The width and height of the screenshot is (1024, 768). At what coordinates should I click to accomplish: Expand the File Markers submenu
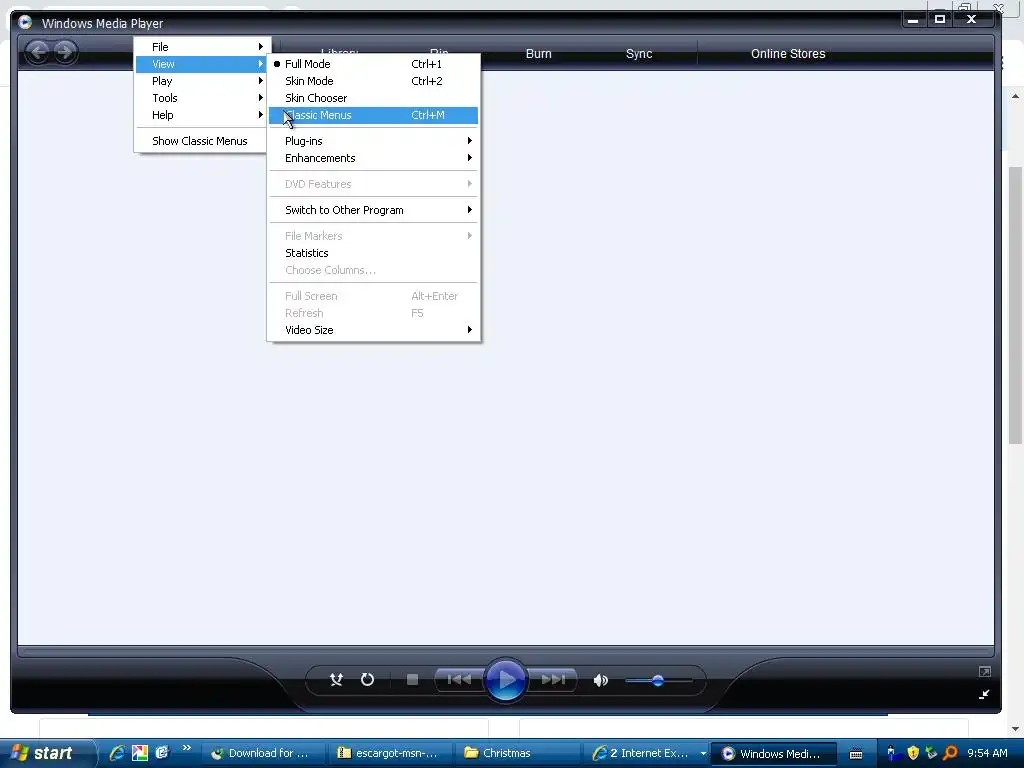tap(374, 236)
